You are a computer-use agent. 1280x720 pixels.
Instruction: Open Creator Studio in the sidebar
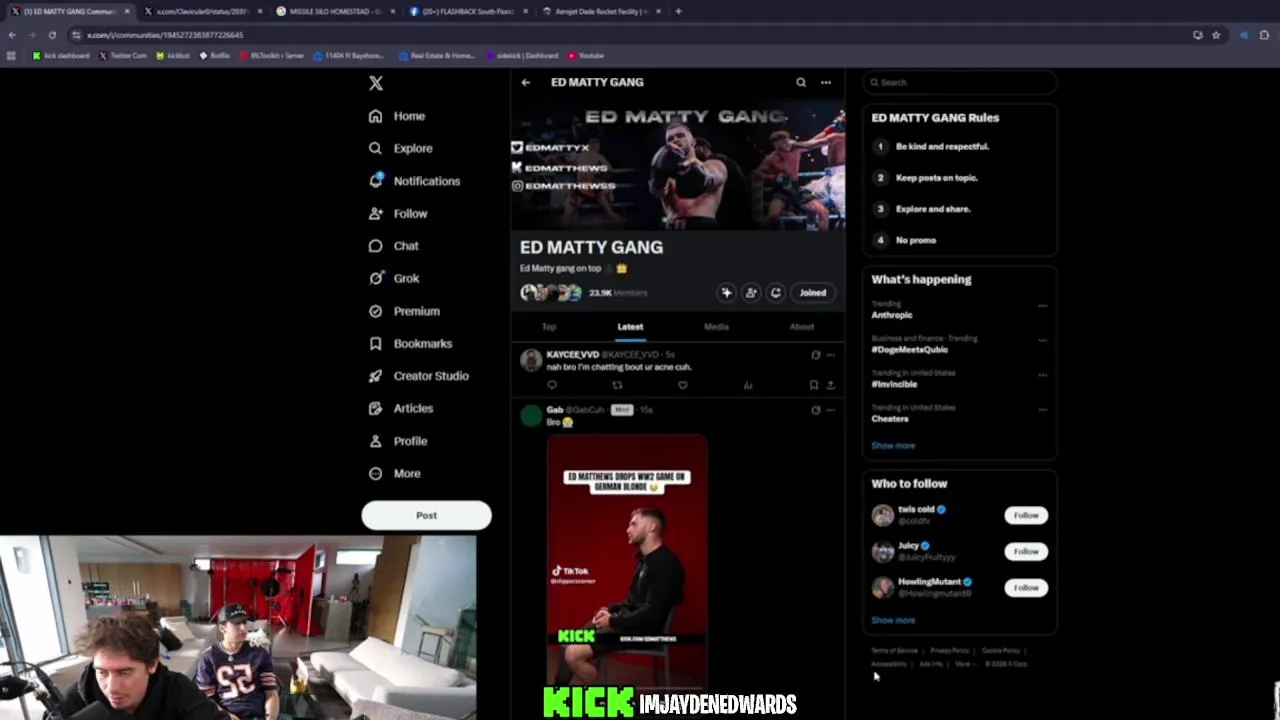tap(418, 376)
